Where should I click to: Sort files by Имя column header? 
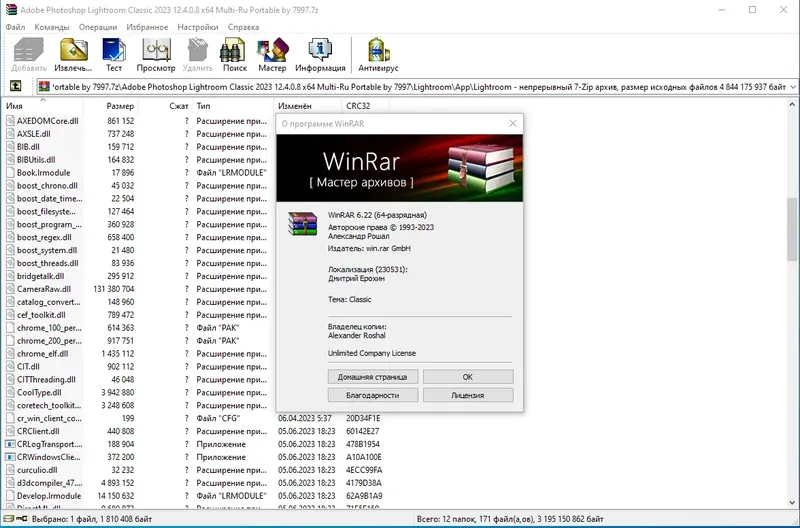[x=43, y=106]
